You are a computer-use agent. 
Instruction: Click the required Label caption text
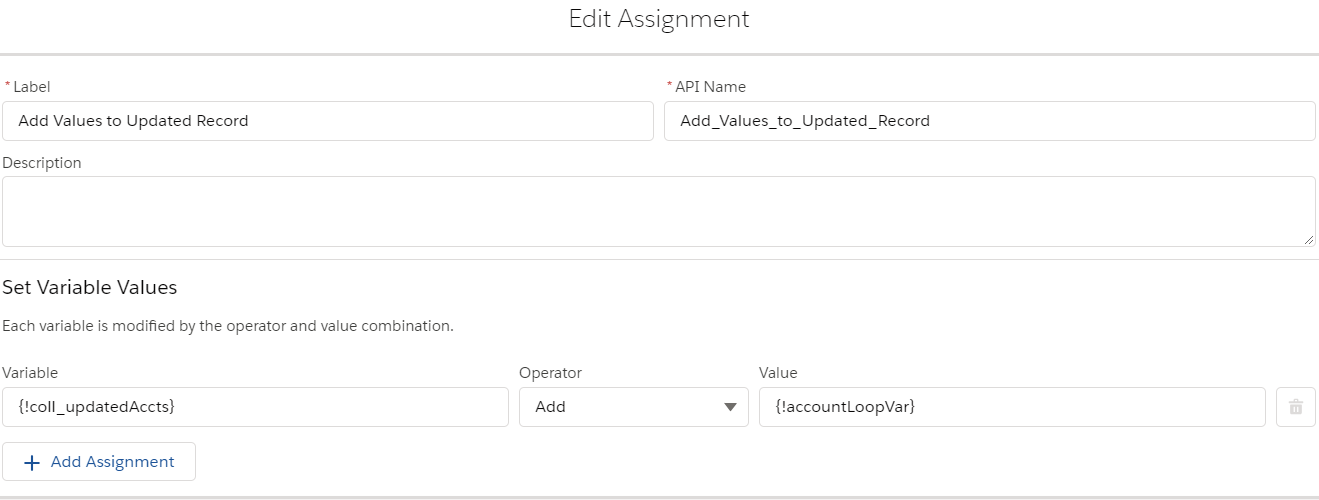[x=32, y=87]
